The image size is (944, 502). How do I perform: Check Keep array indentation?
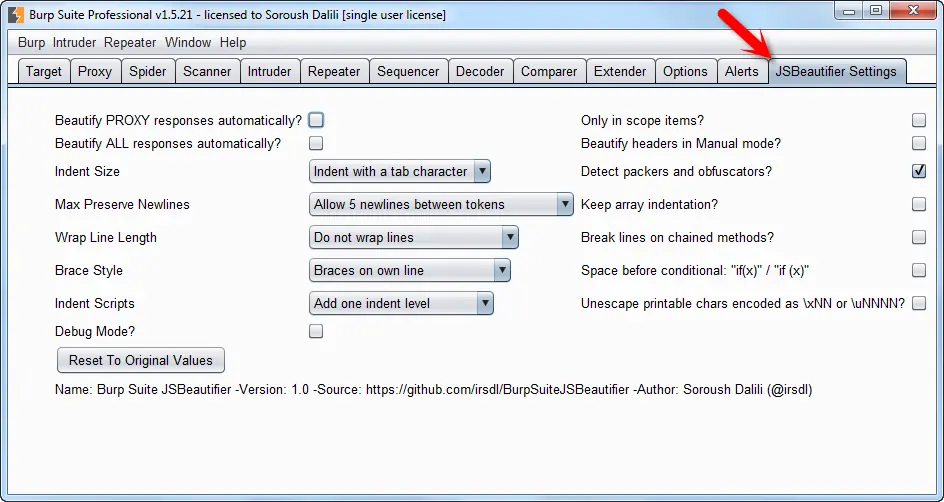pyautogui.click(x=919, y=204)
